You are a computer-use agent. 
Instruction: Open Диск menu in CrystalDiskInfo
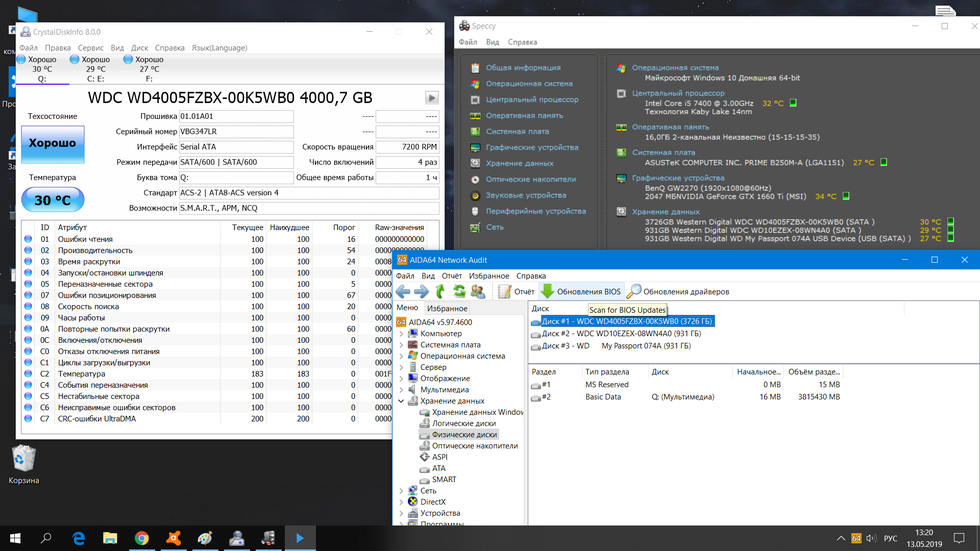tap(139, 47)
